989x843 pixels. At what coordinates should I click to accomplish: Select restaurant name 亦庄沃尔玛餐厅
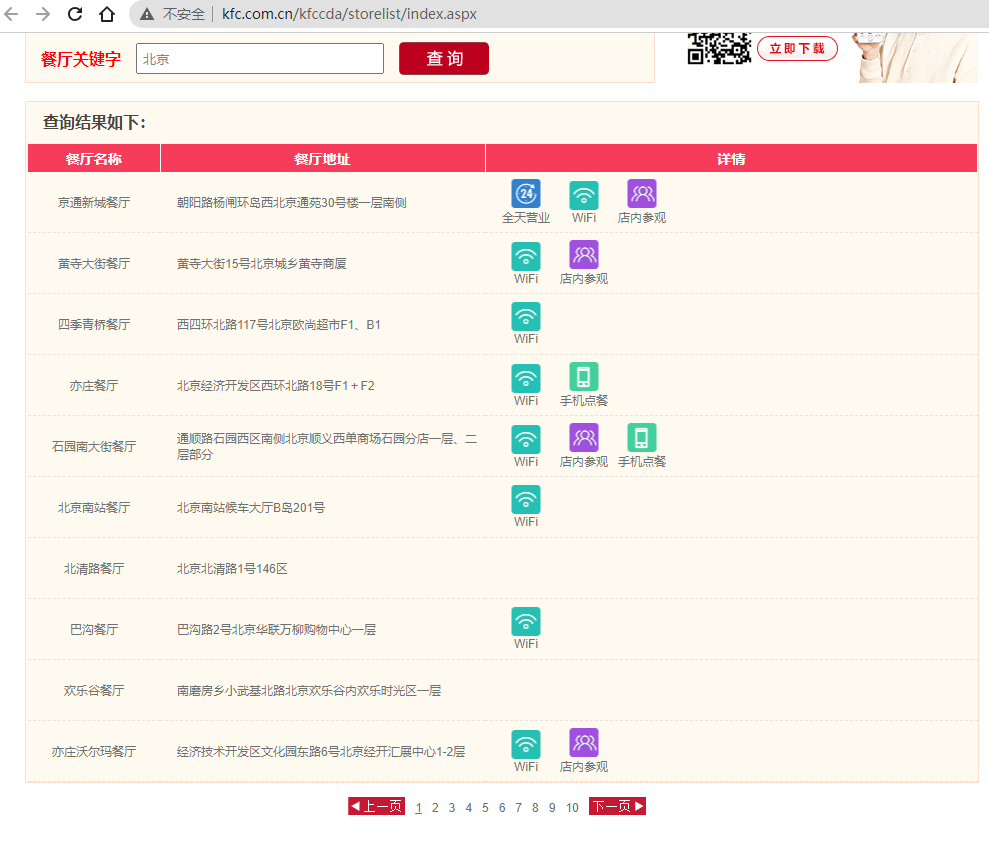coord(94,752)
